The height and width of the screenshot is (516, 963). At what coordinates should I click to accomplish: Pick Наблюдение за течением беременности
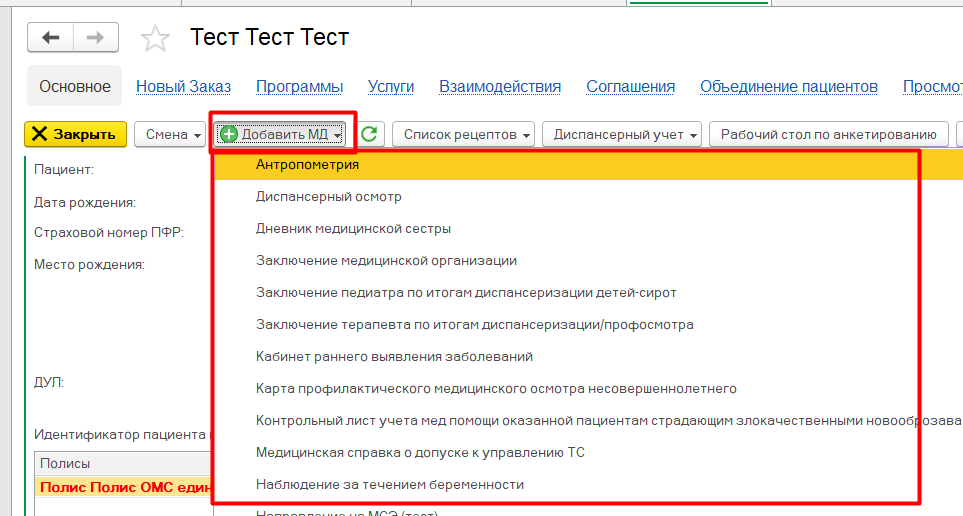pyautogui.click(x=389, y=484)
